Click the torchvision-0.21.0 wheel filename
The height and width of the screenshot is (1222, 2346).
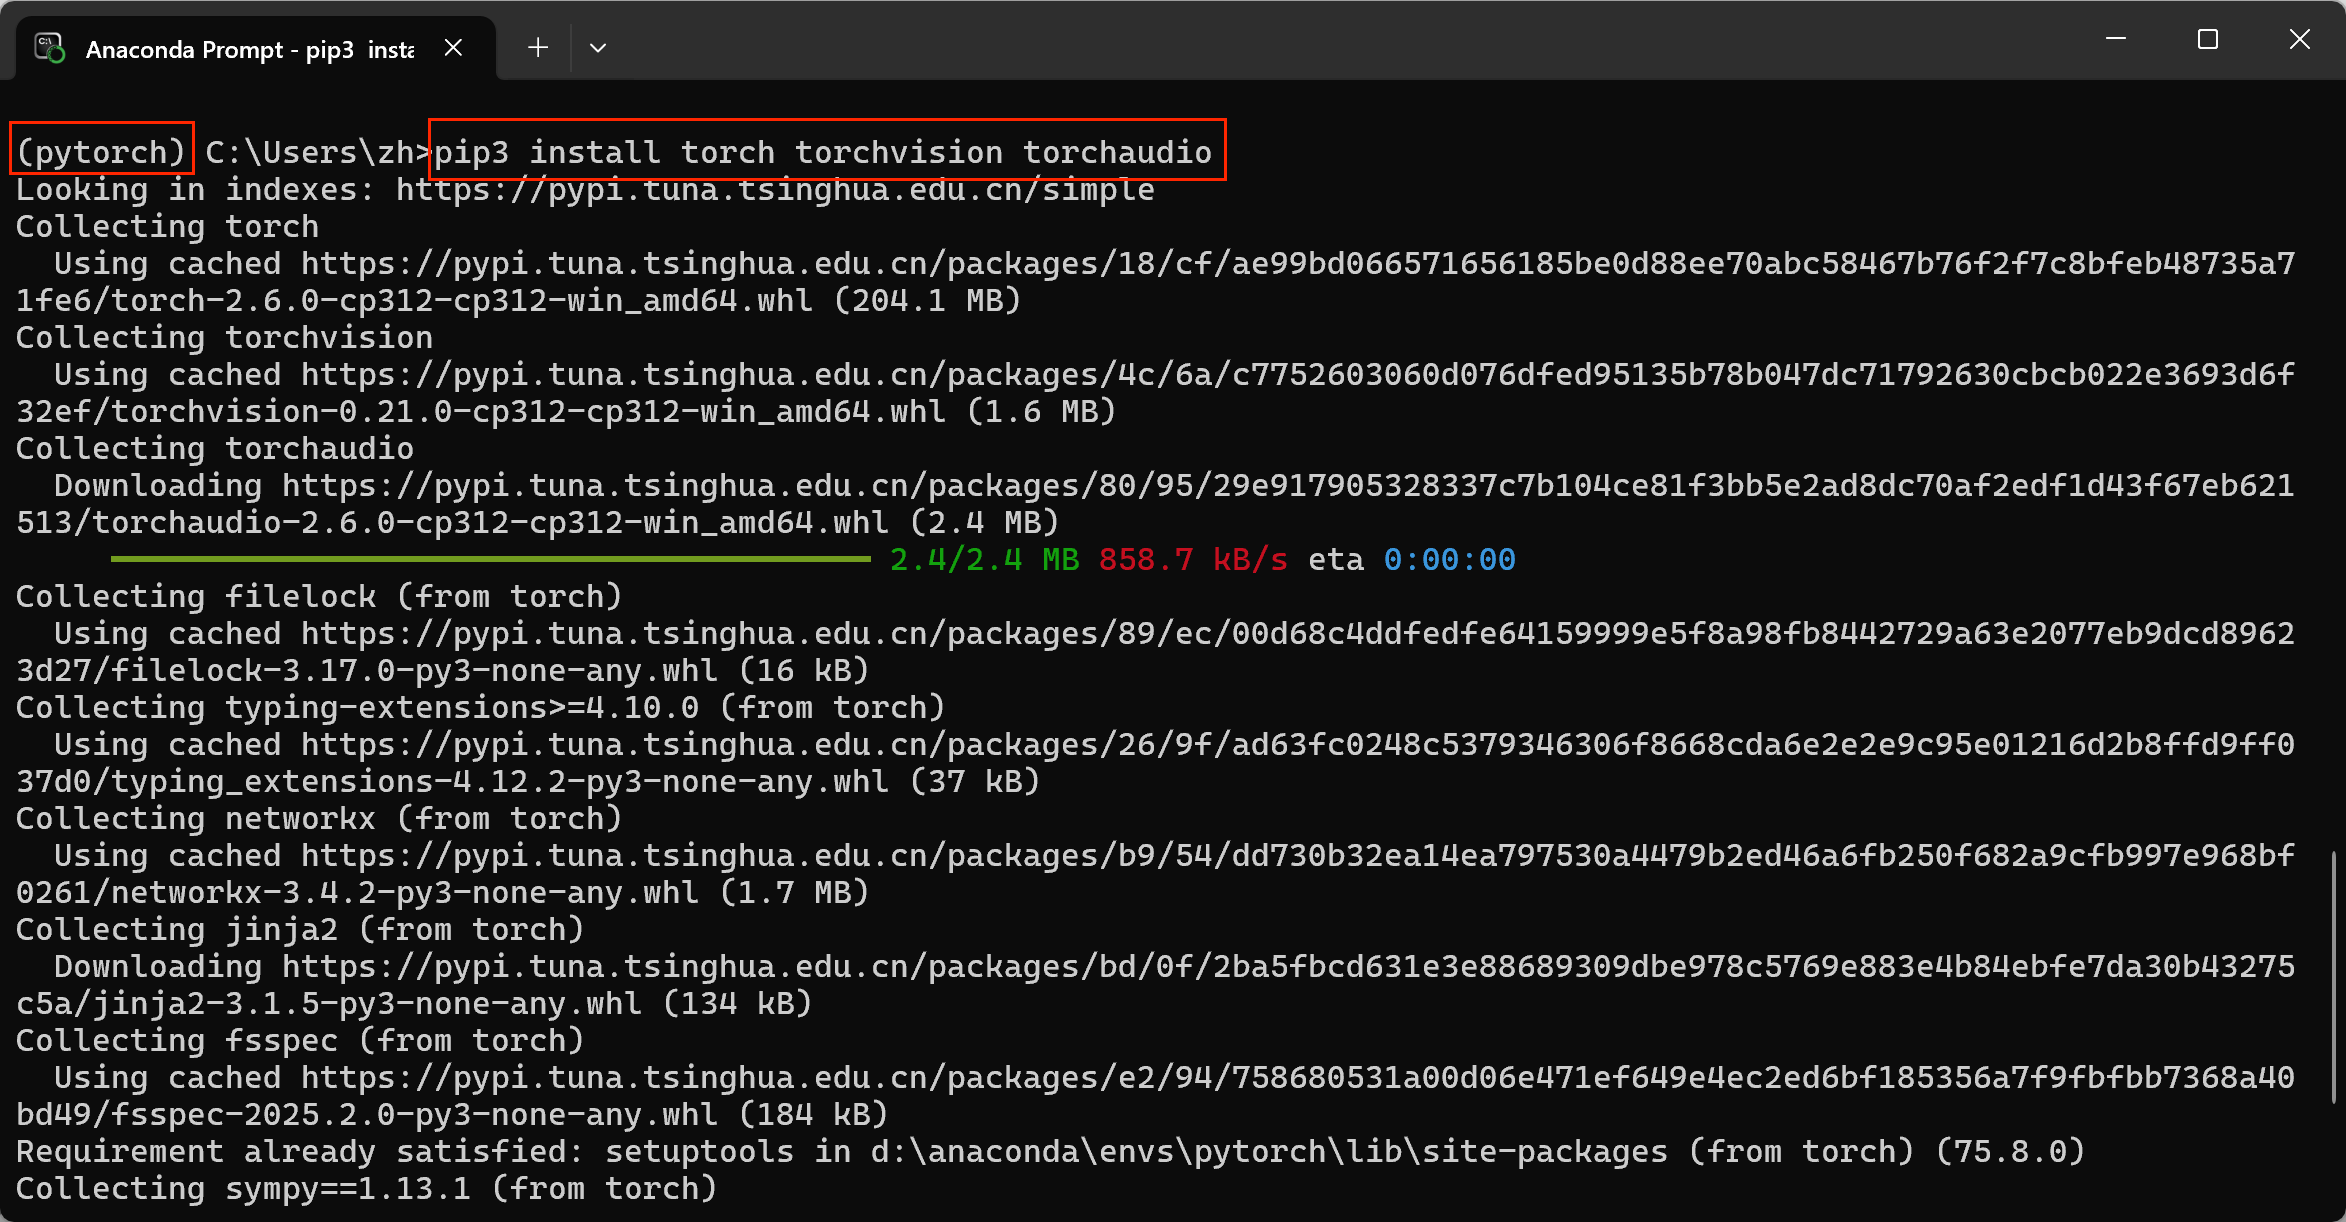pyautogui.click(x=528, y=412)
